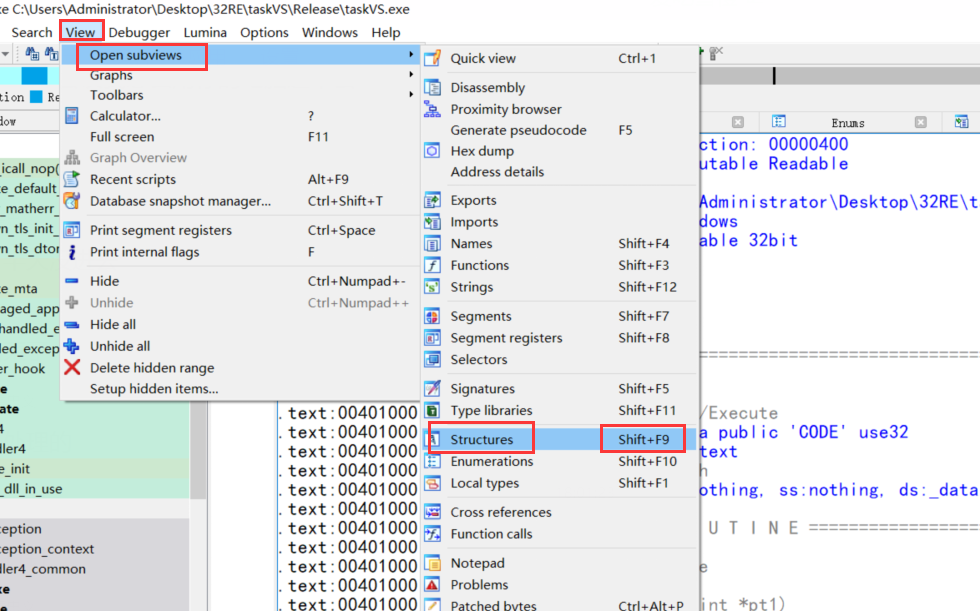This screenshot has height=611, width=980.
Task: Click the Segments icon in subviews list
Action: [432, 316]
